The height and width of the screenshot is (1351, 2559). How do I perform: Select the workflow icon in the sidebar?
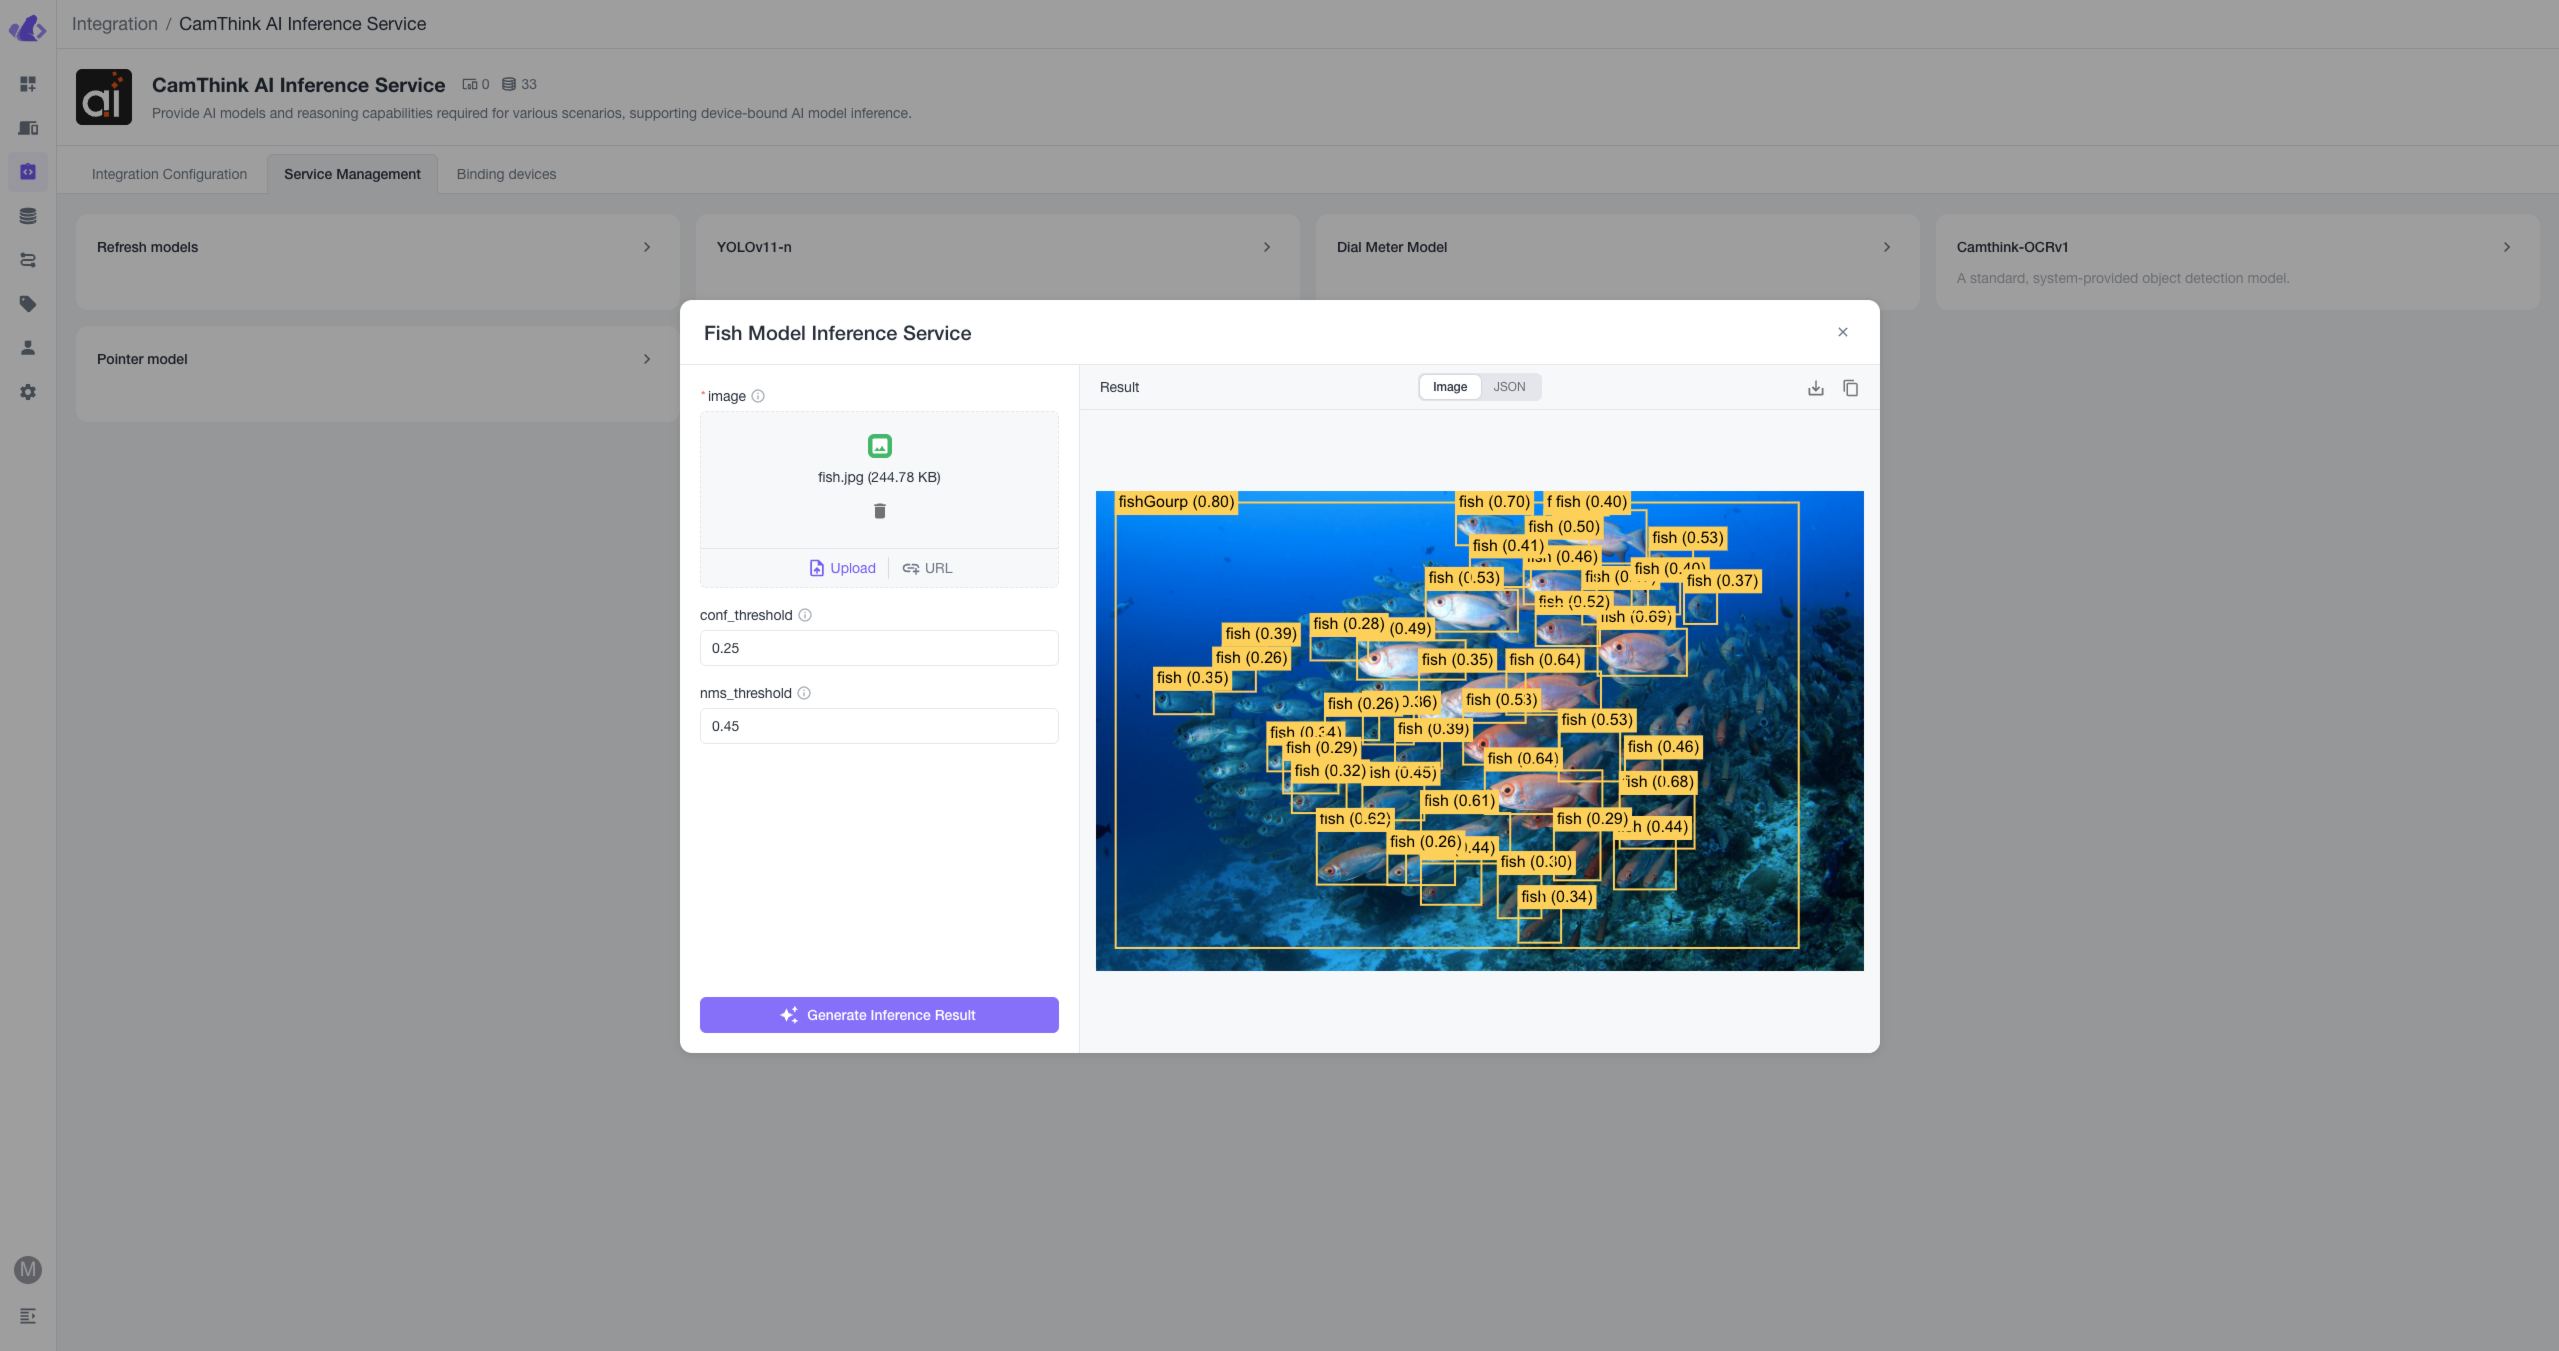(x=28, y=259)
